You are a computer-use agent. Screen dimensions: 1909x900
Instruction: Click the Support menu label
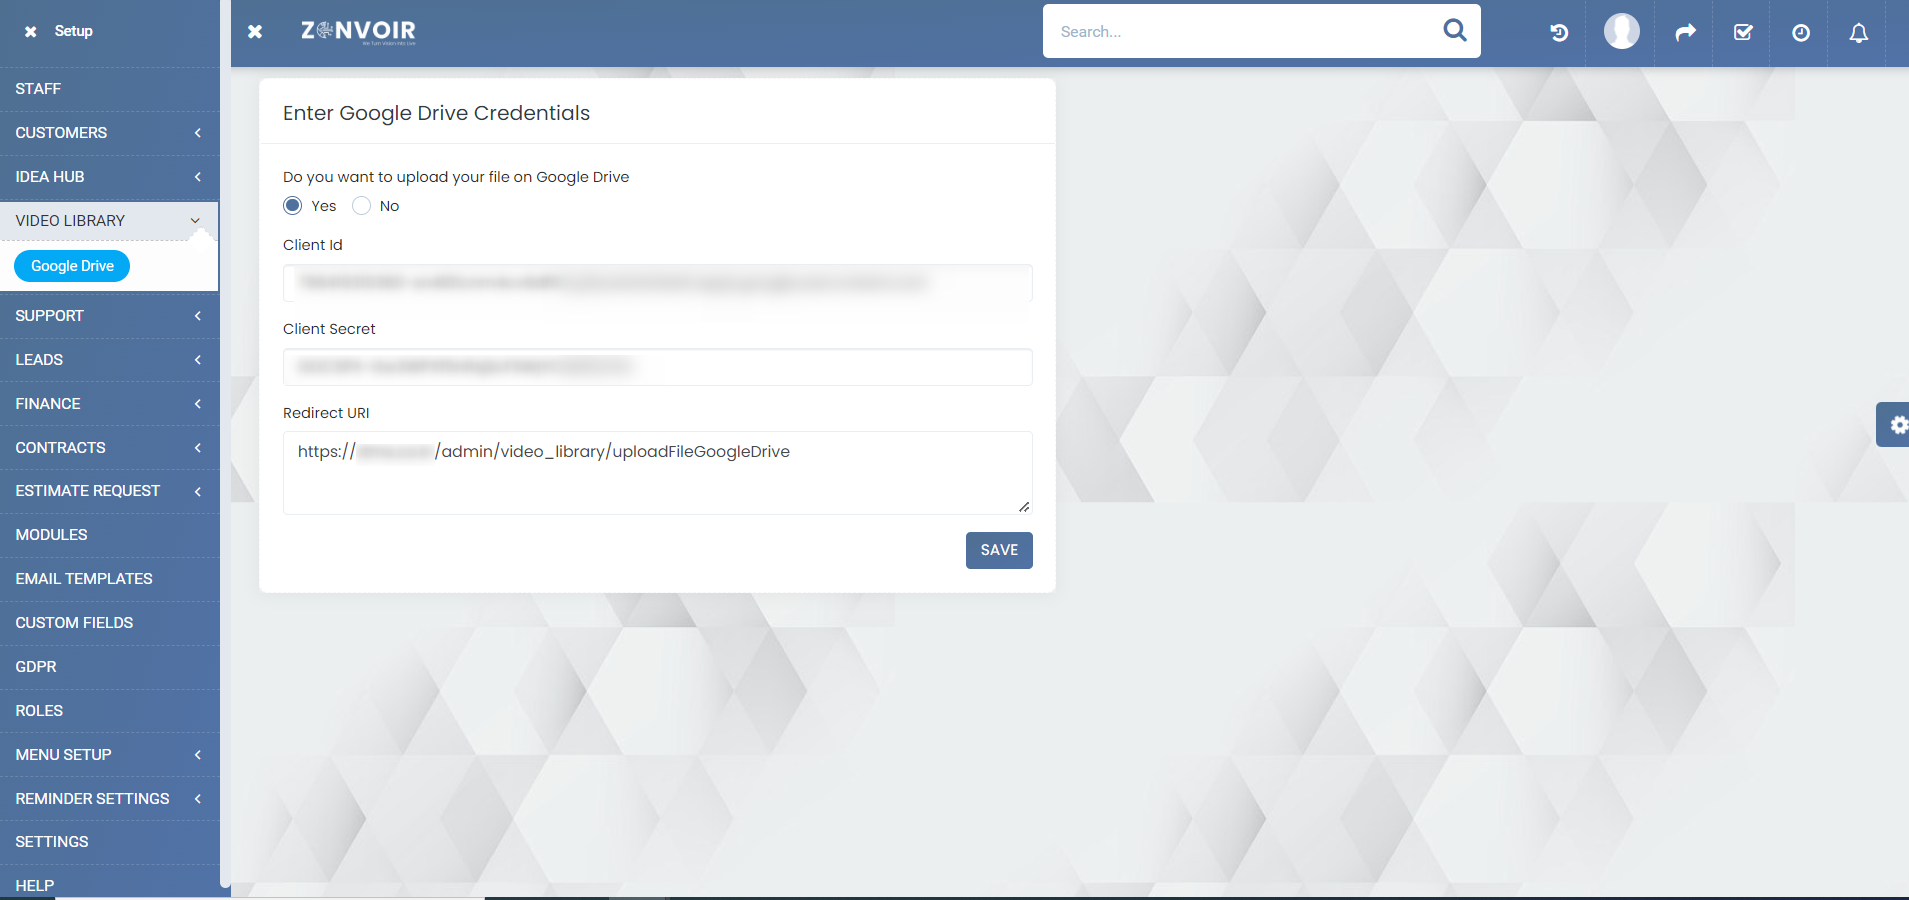[x=49, y=316]
